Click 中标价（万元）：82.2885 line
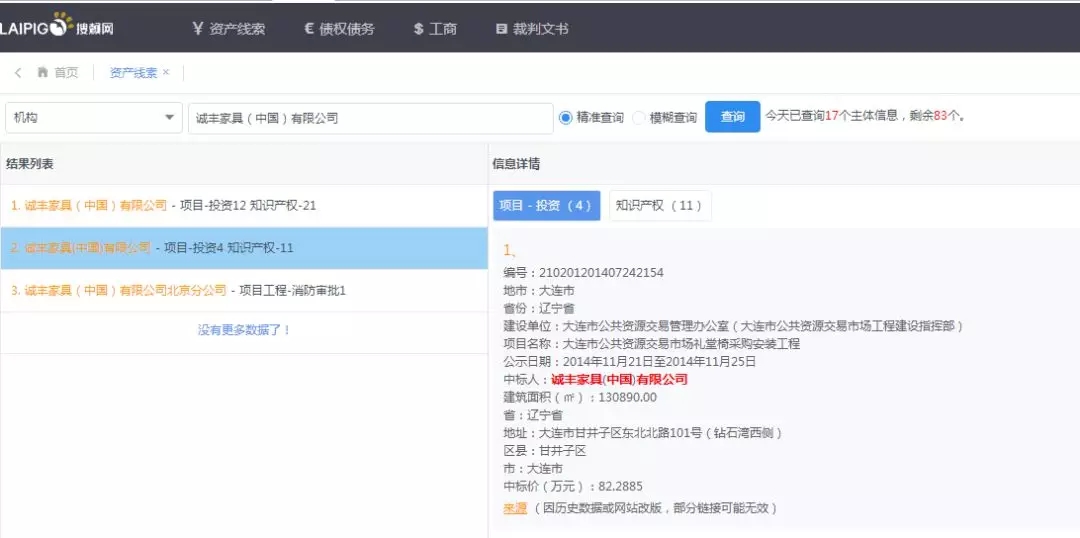Screen dimensions: 1080x538 pos(573,486)
